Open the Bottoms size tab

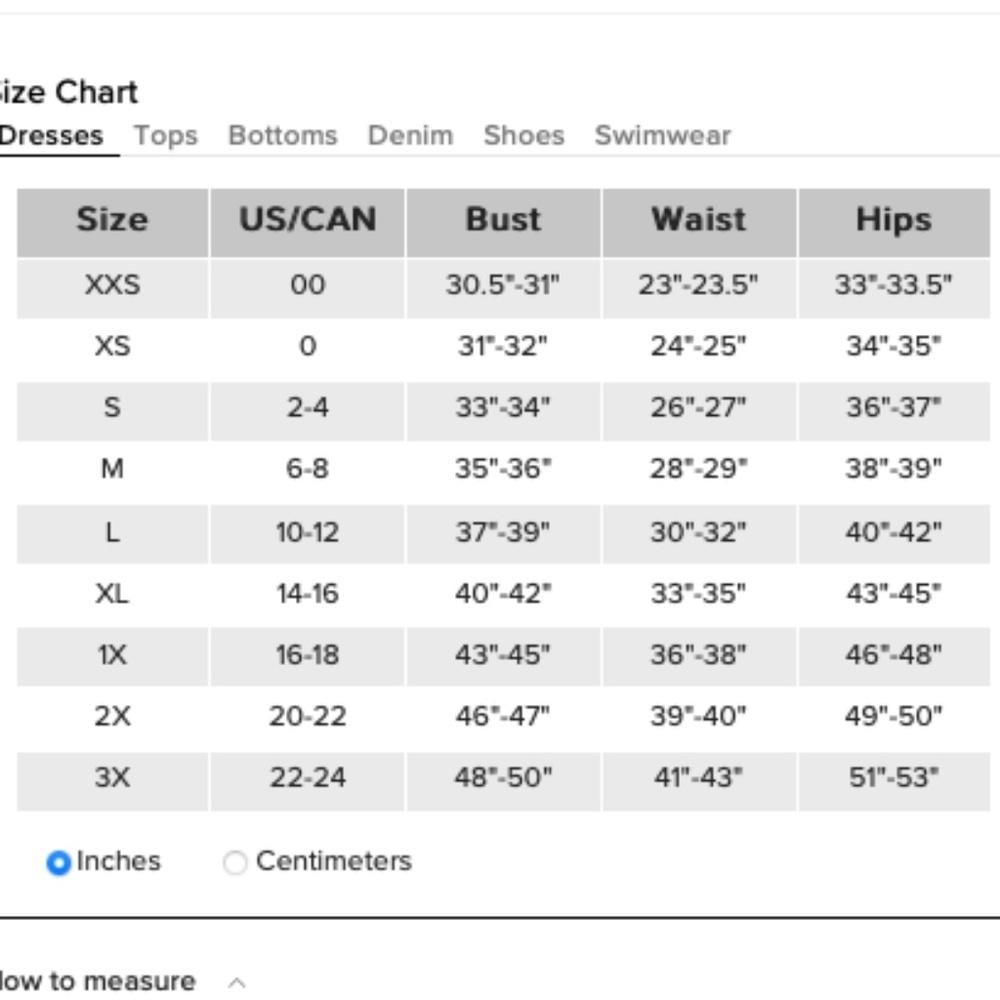[x=283, y=135]
